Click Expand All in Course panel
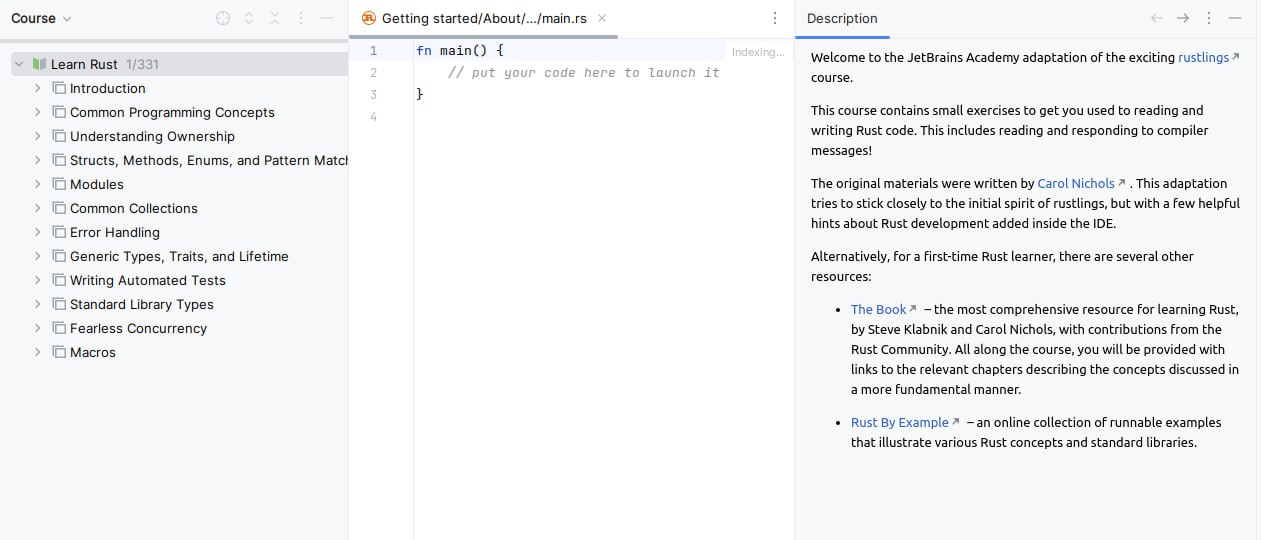This screenshot has height=540, width=1261. click(249, 18)
